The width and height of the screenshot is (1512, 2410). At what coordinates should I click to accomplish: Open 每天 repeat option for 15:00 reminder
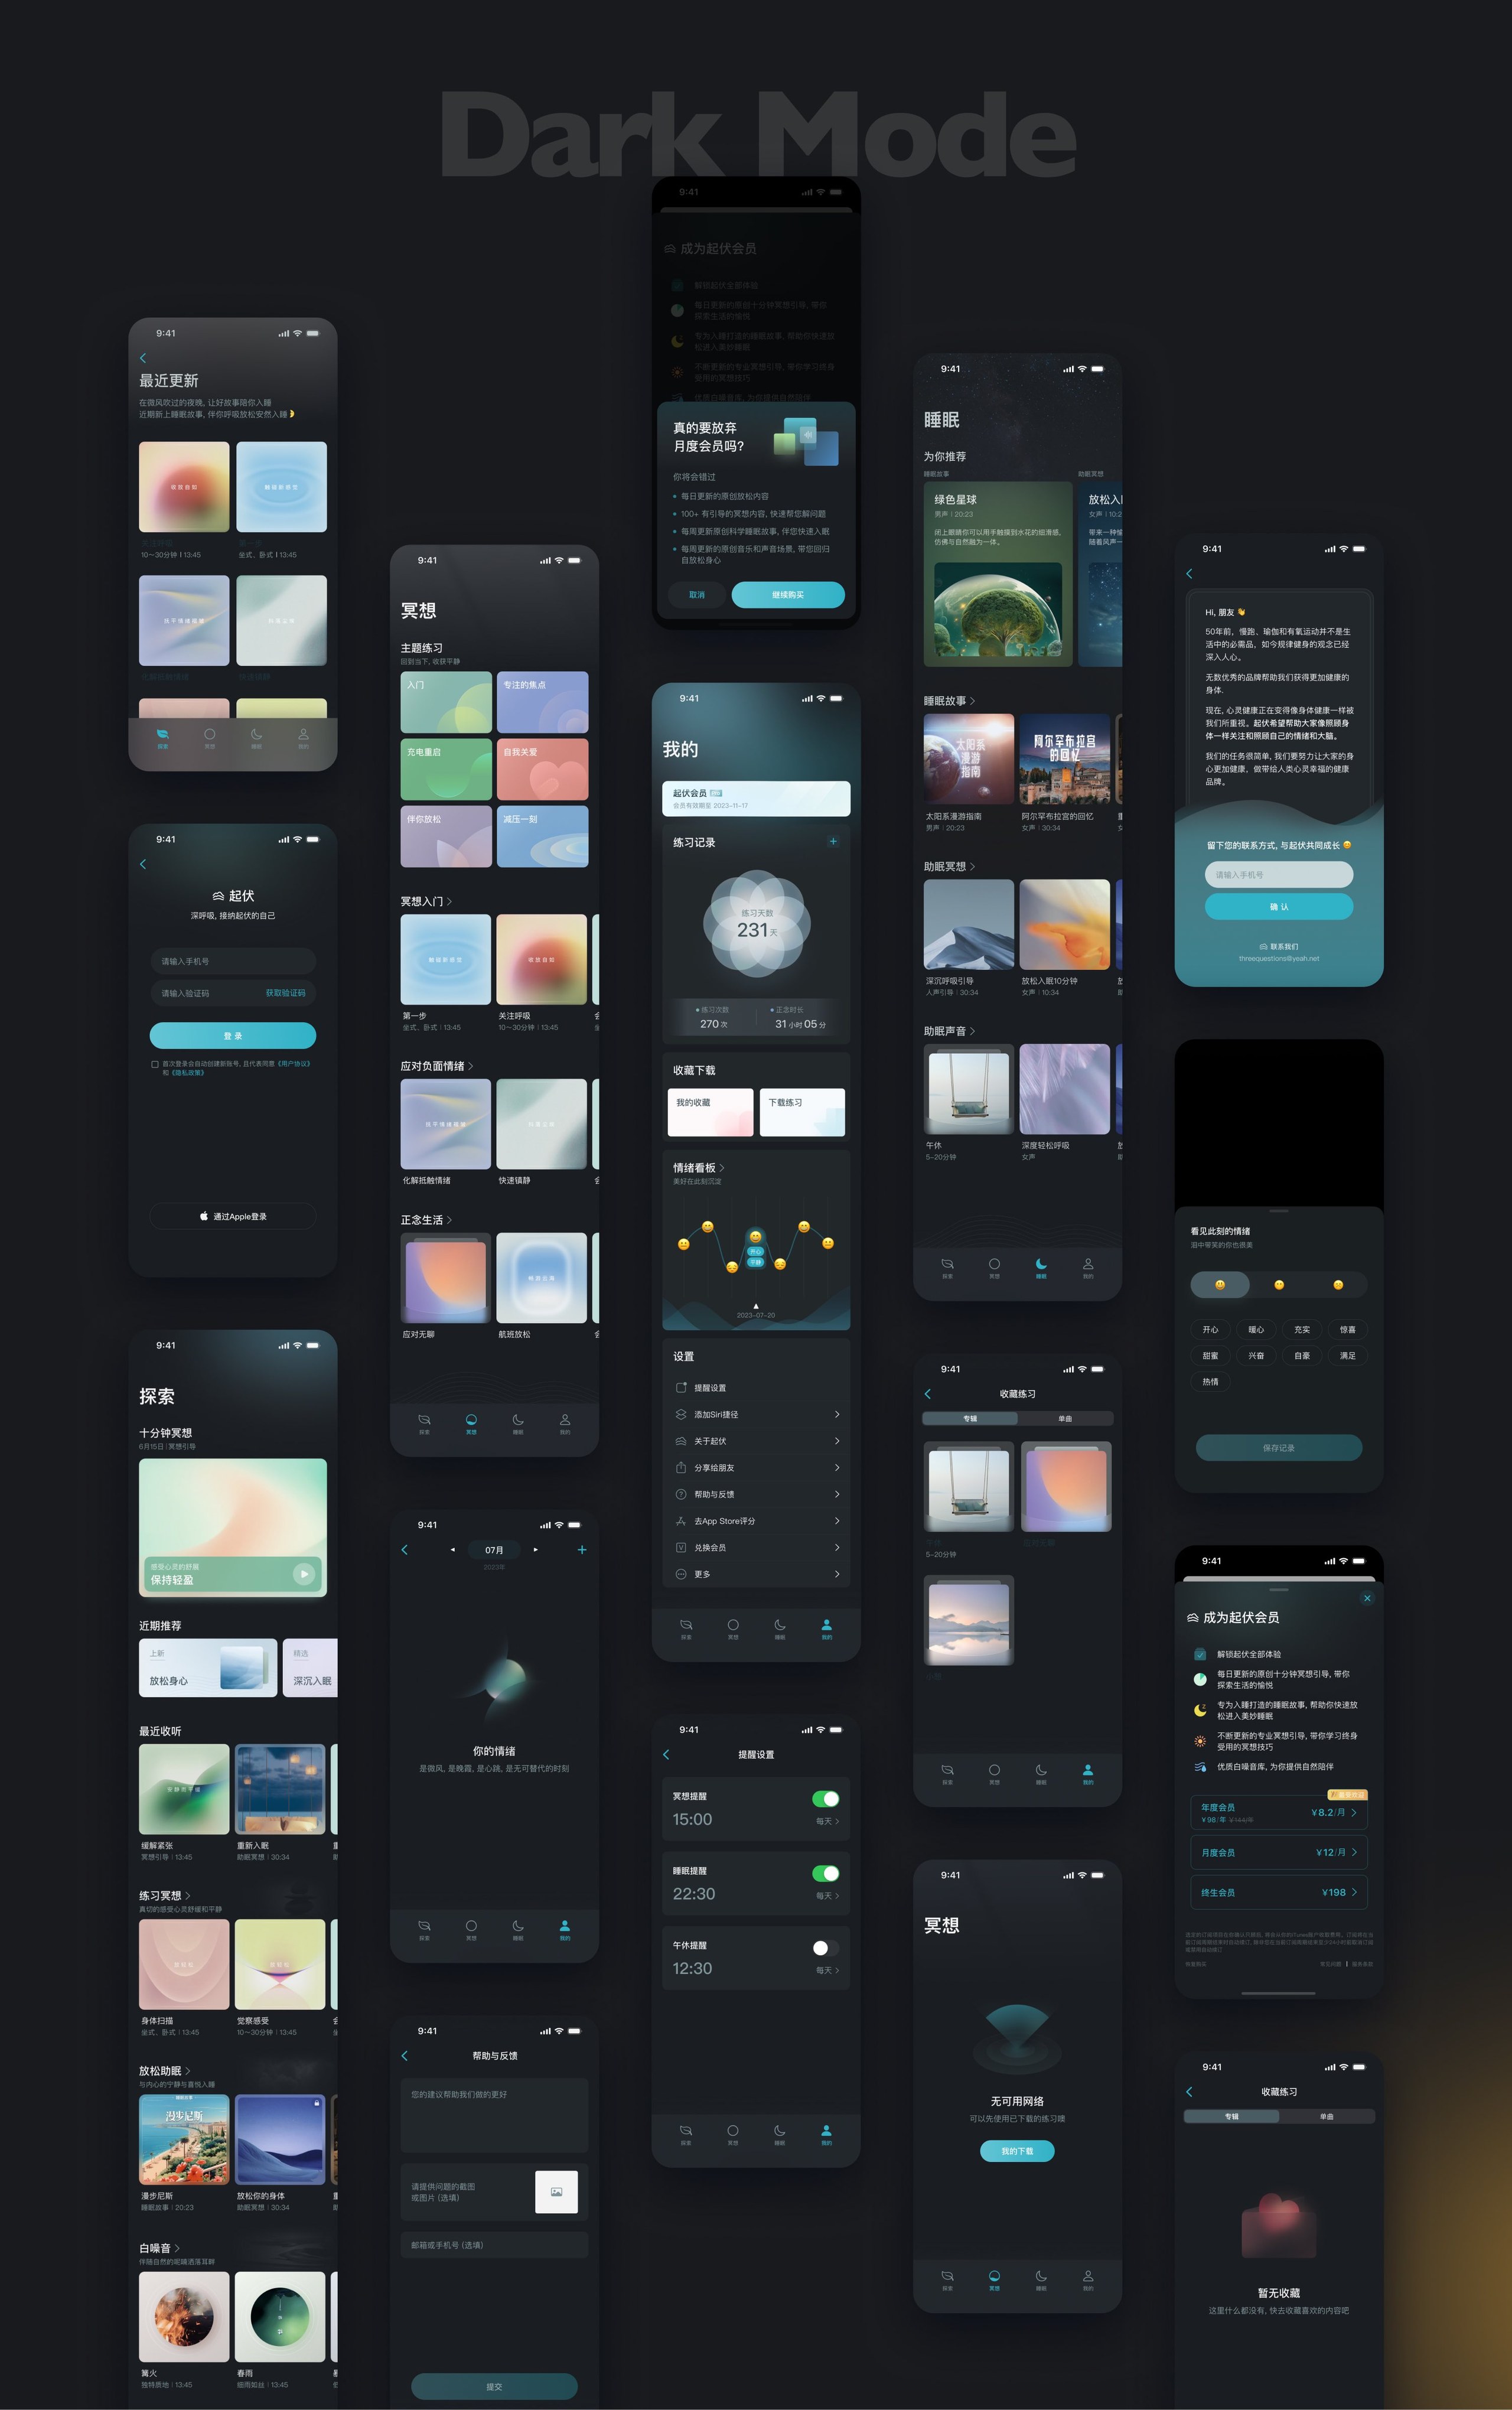coord(827,1821)
